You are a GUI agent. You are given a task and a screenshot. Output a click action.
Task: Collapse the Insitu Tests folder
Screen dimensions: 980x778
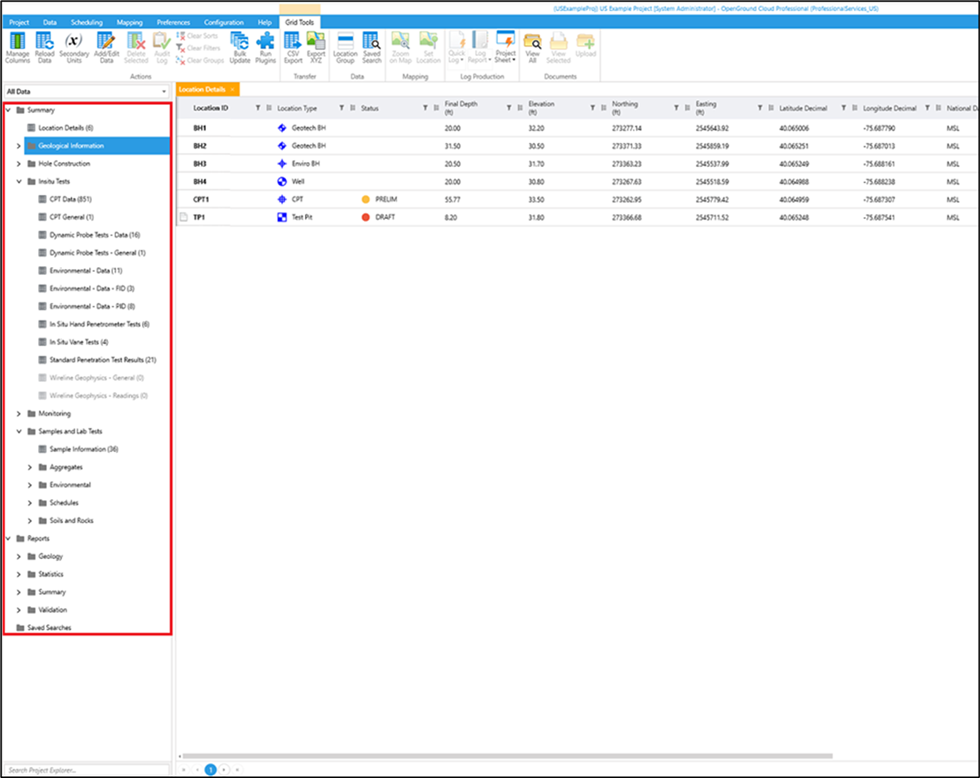[x=19, y=182]
